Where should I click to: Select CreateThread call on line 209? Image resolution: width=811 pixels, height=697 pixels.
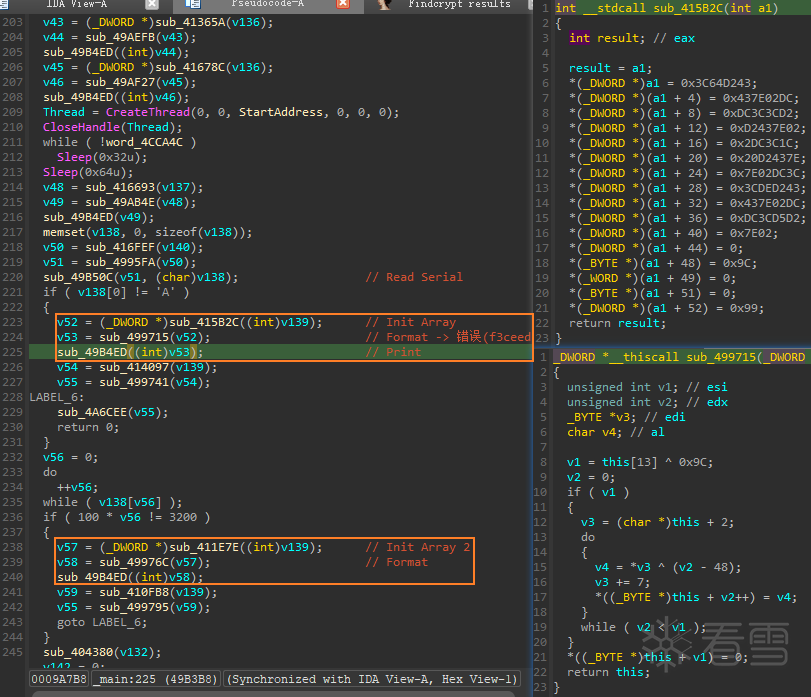pos(147,112)
